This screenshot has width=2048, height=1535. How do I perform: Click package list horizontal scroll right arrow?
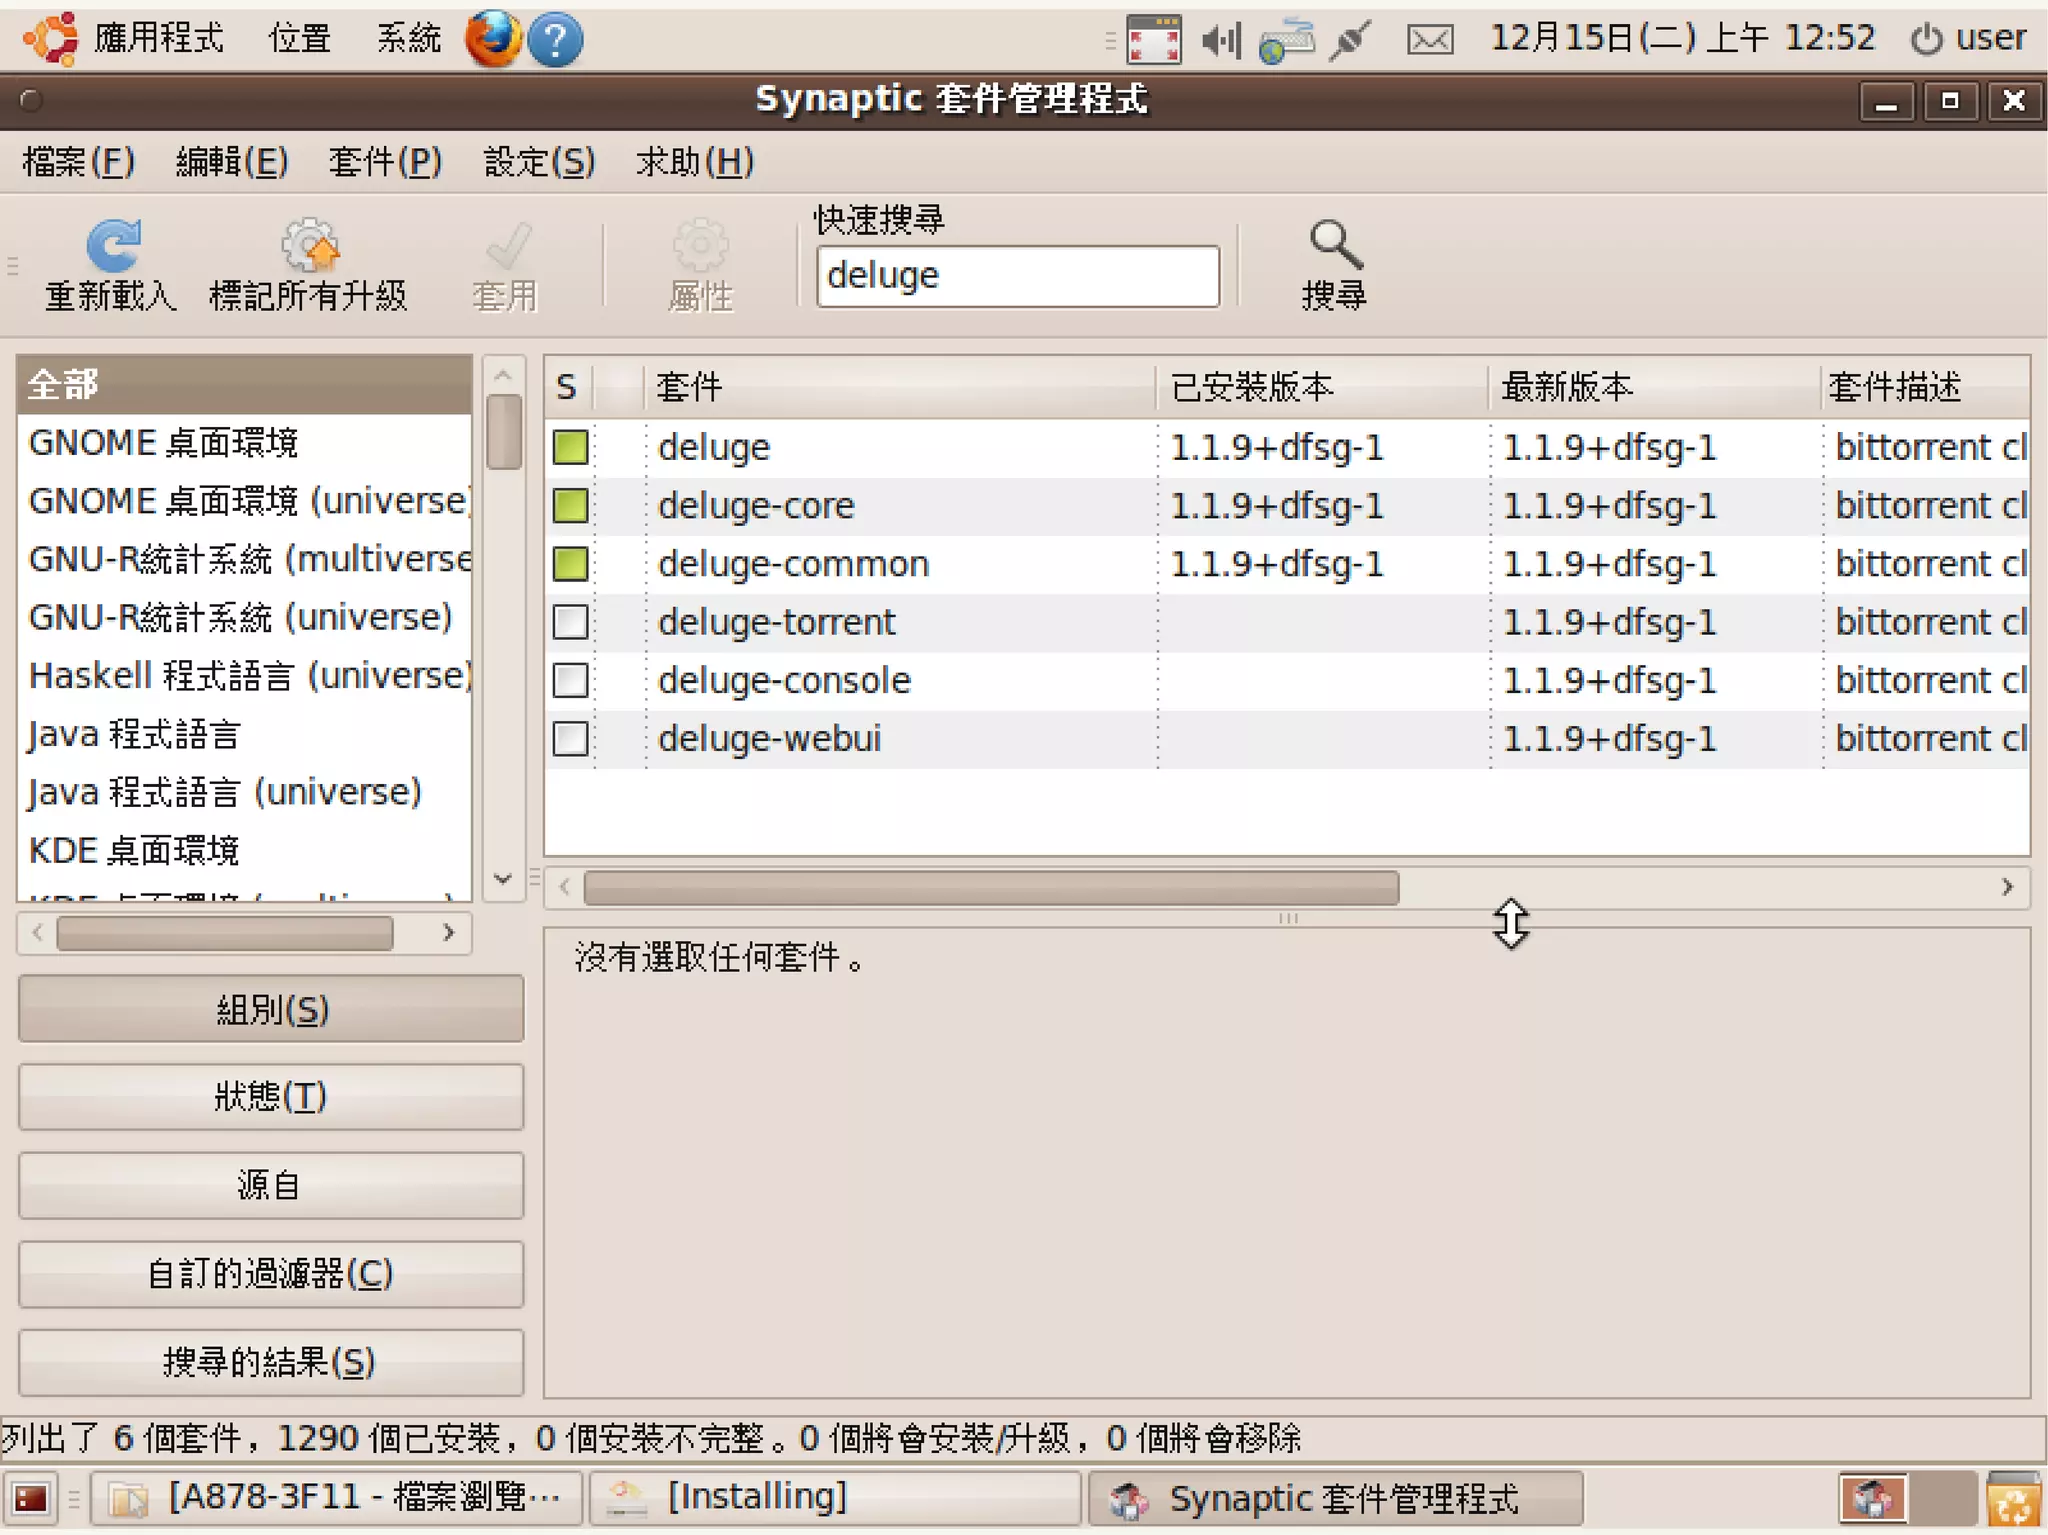coord(2007,887)
